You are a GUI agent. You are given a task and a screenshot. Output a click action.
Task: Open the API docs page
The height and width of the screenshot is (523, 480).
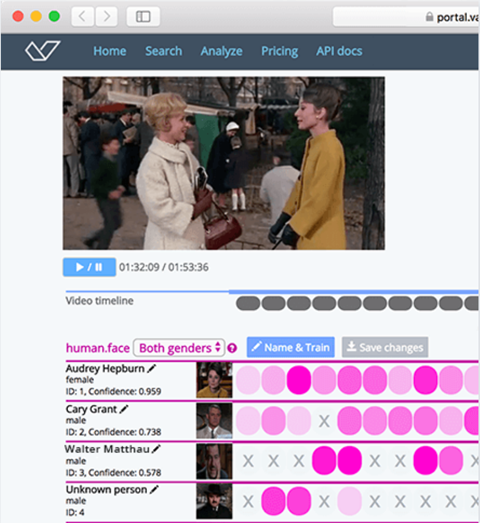pyautogui.click(x=339, y=51)
